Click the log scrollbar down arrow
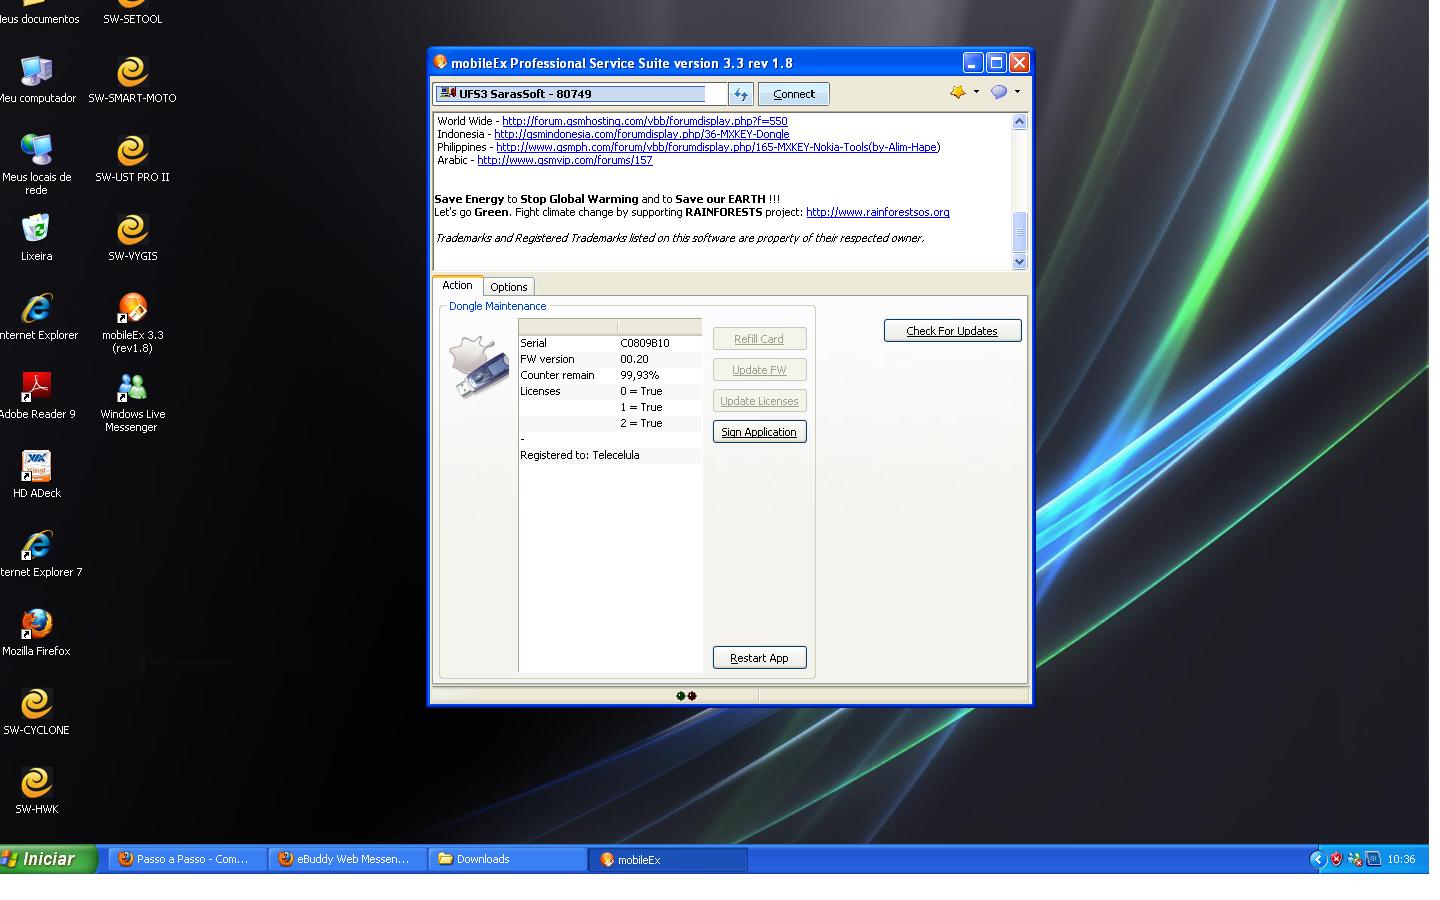 pyautogui.click(x=1019, y=262)
